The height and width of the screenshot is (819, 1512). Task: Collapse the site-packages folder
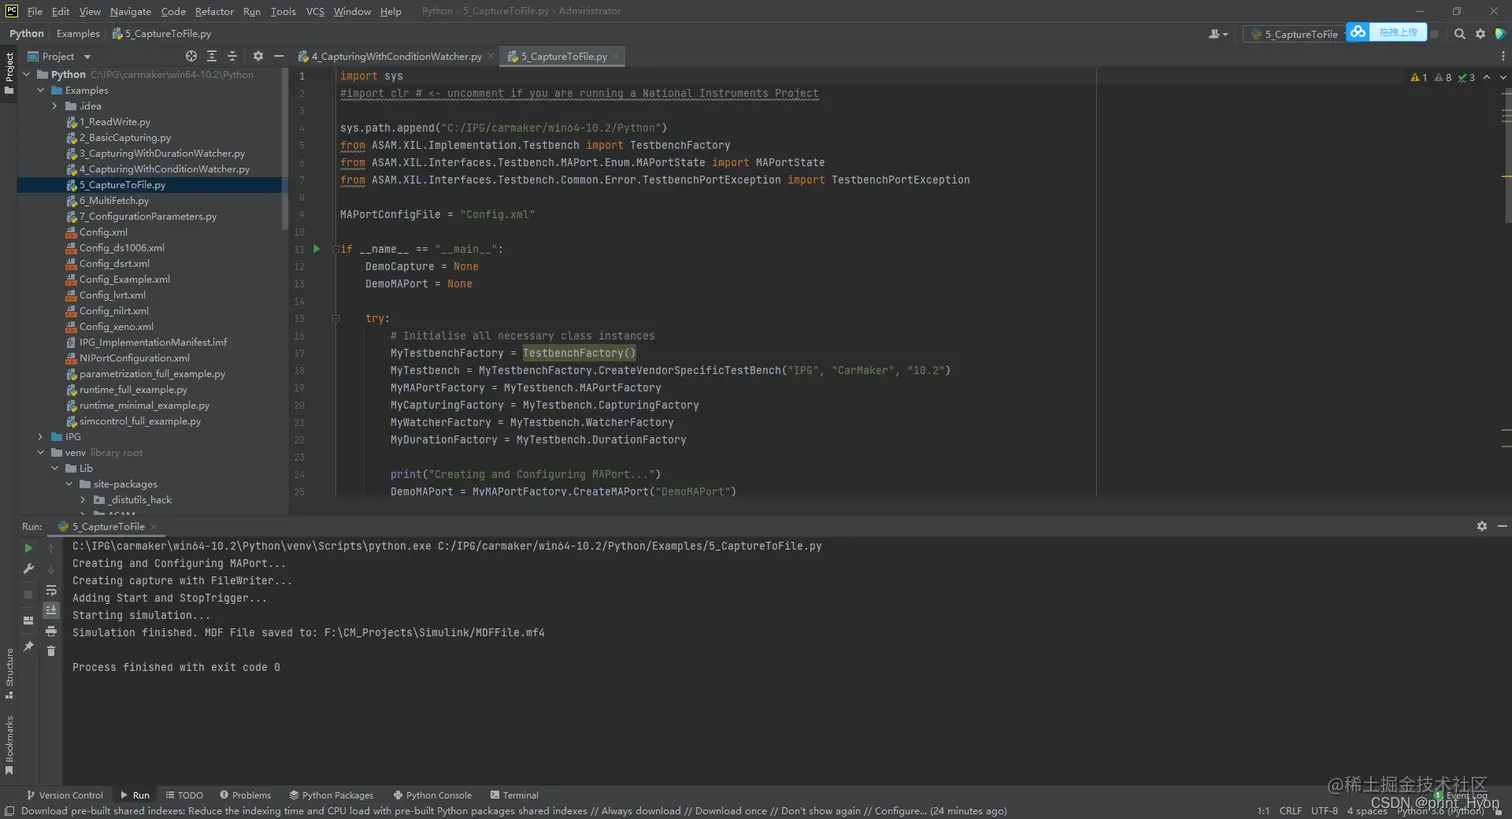69,484
